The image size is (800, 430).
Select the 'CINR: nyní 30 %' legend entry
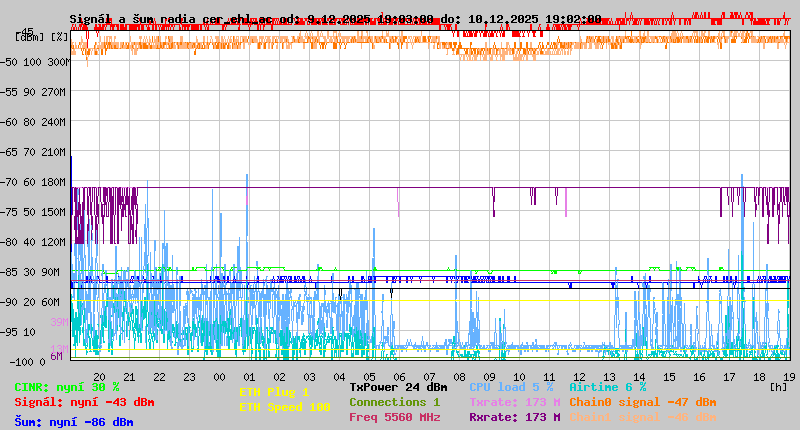point(67,388)
